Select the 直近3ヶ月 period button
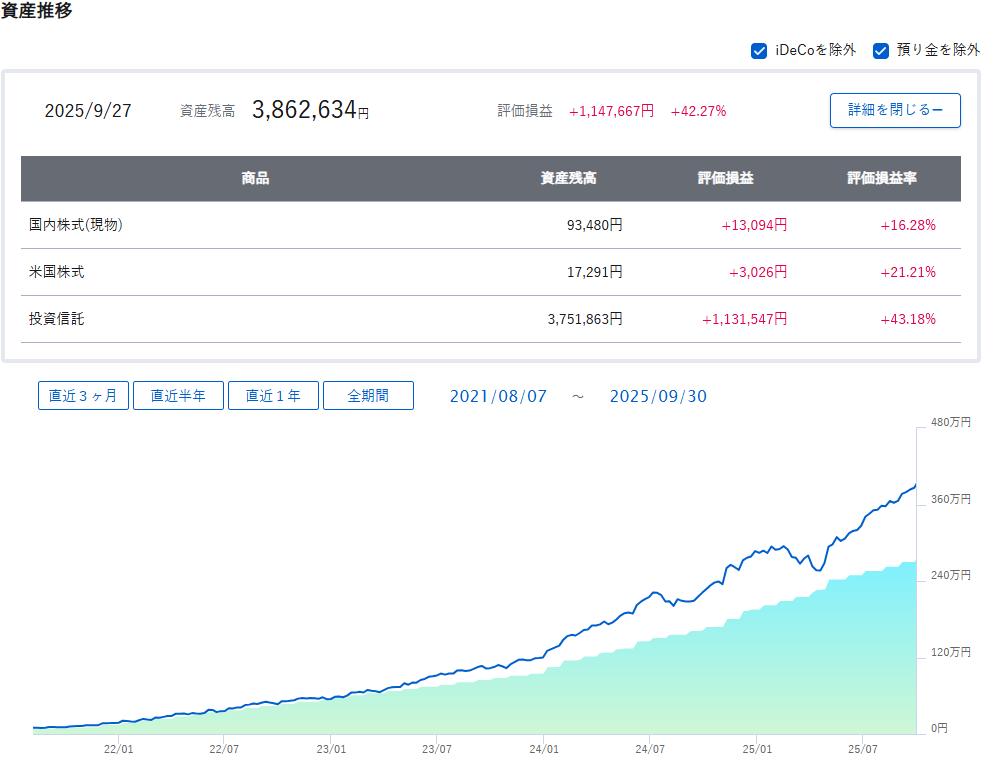983x757 pixels. click(x=83, y=396)
